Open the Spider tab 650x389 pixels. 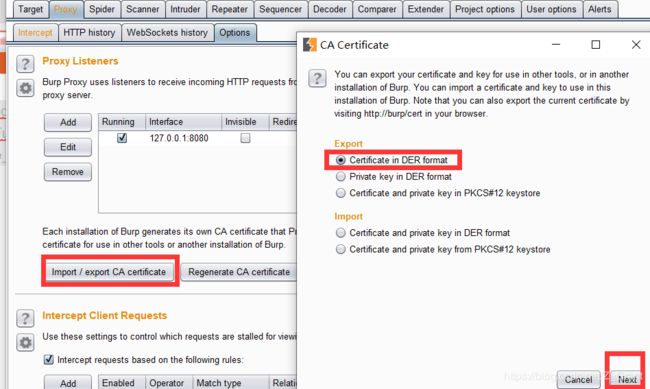(x=102, y=9)
